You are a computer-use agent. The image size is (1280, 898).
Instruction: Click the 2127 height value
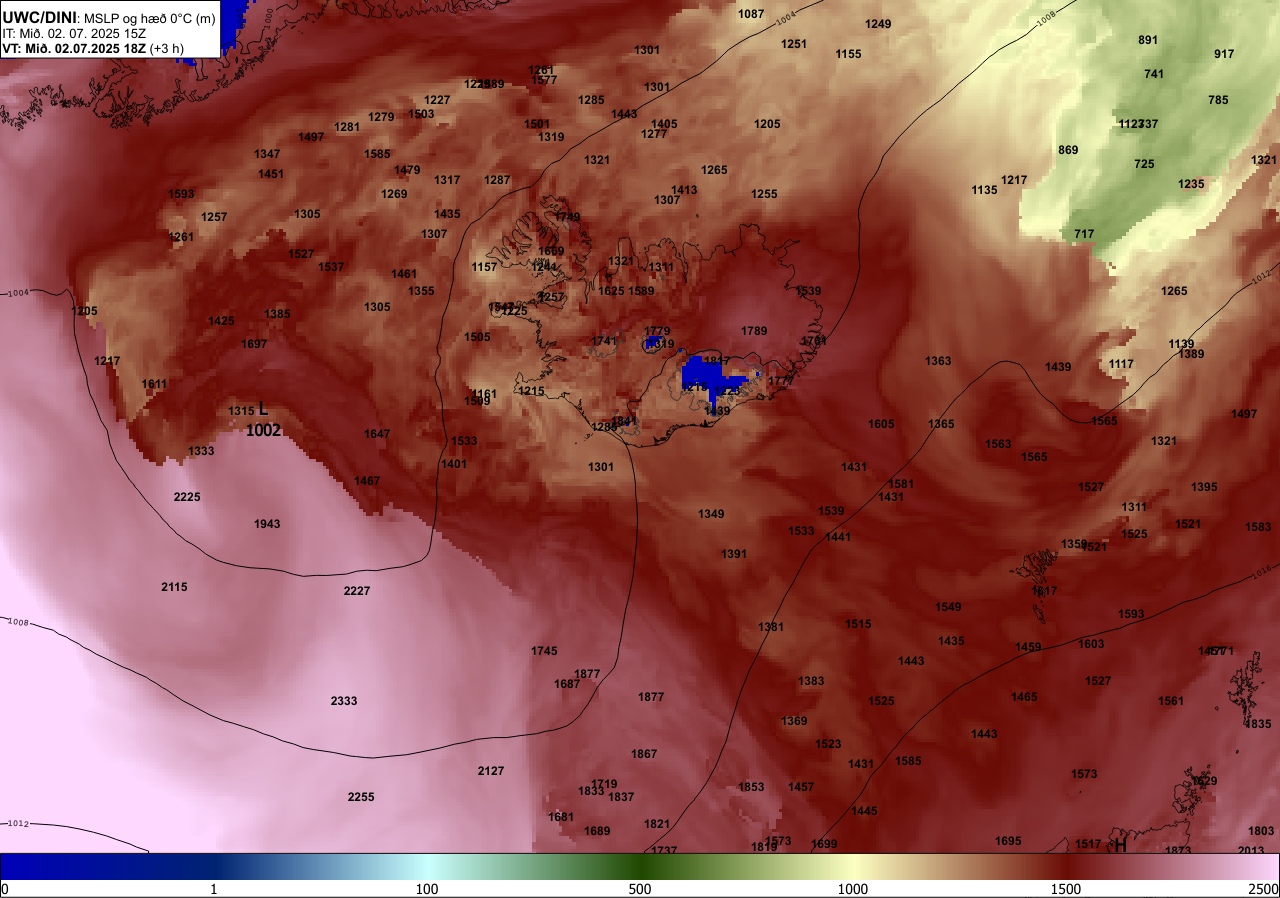491,771
